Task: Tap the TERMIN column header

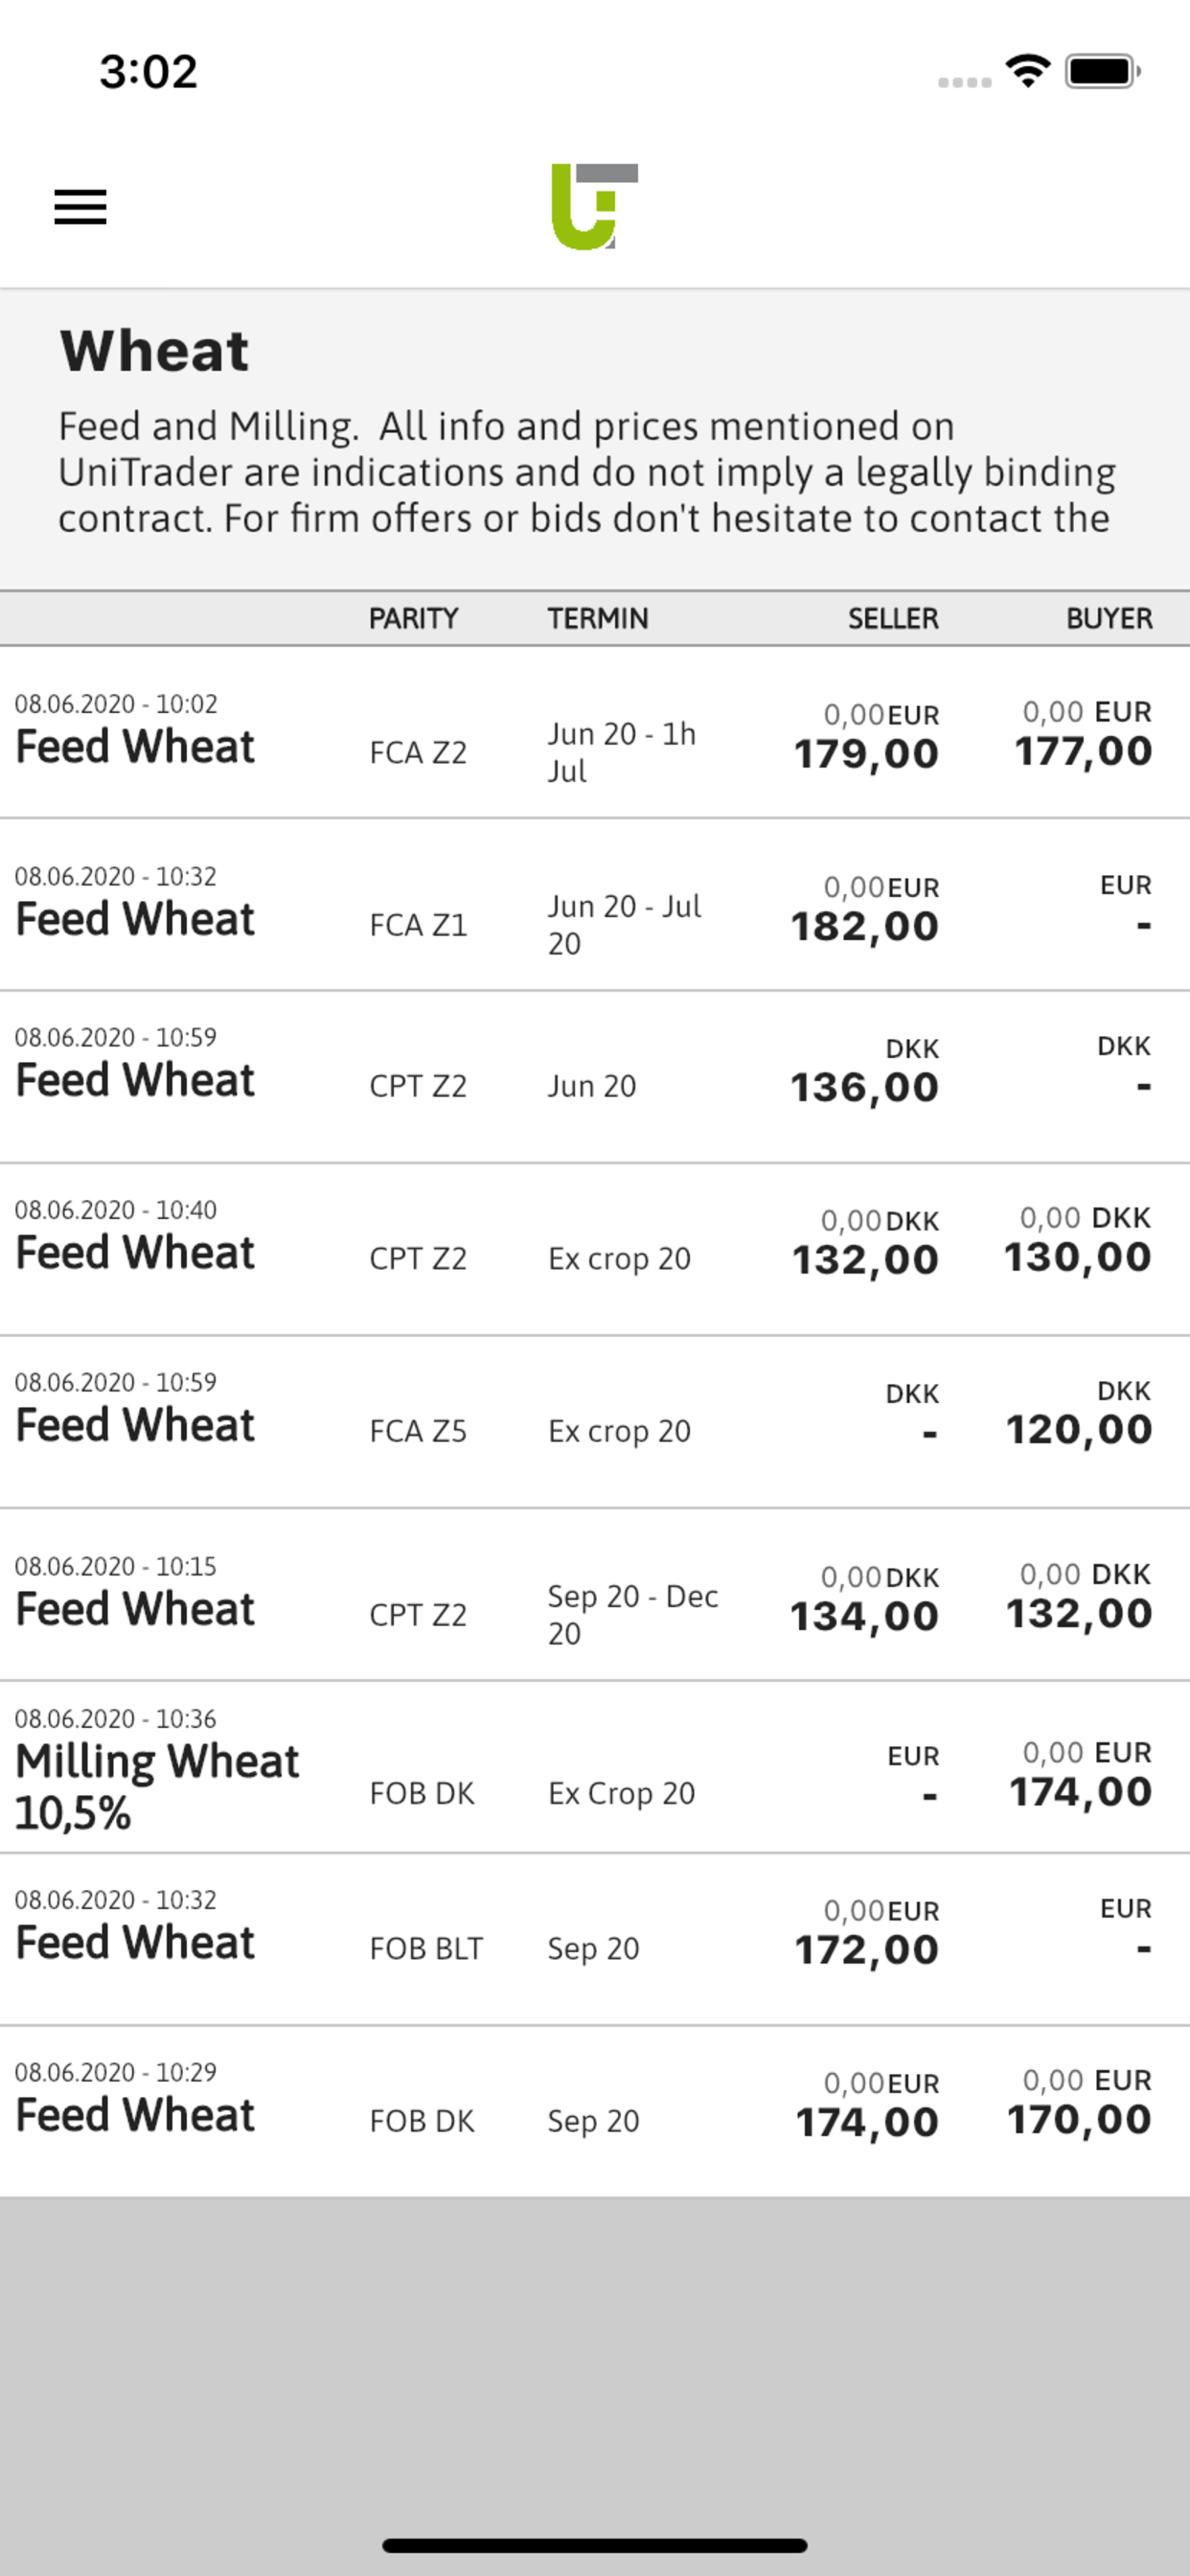Action: [x=597, y=619]
